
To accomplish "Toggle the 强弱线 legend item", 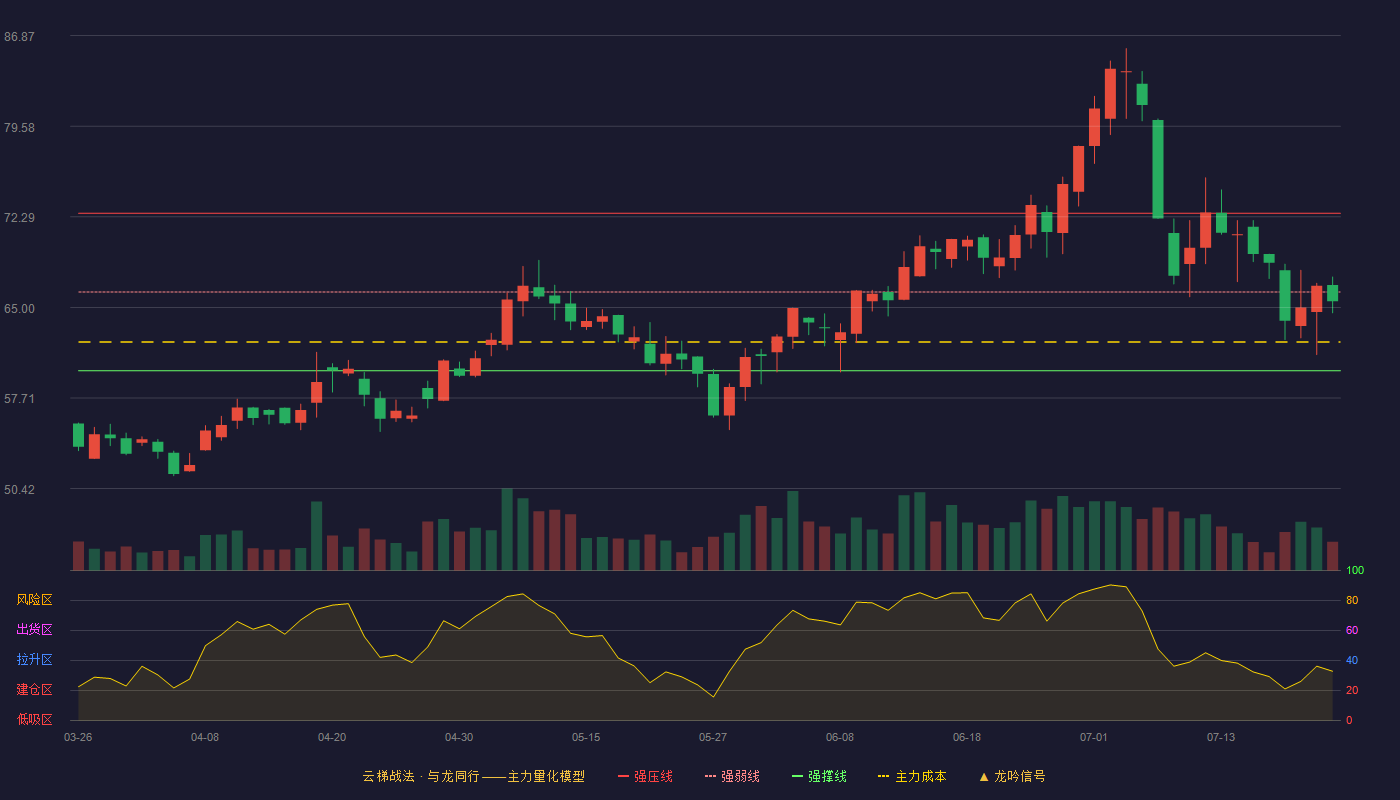I will (732, 776).
